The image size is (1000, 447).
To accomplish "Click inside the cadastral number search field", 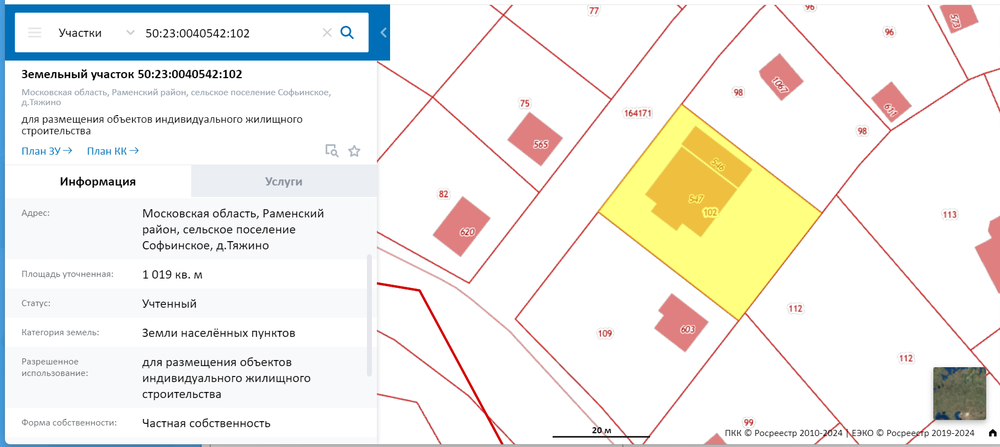I will [x=230, y=33].
